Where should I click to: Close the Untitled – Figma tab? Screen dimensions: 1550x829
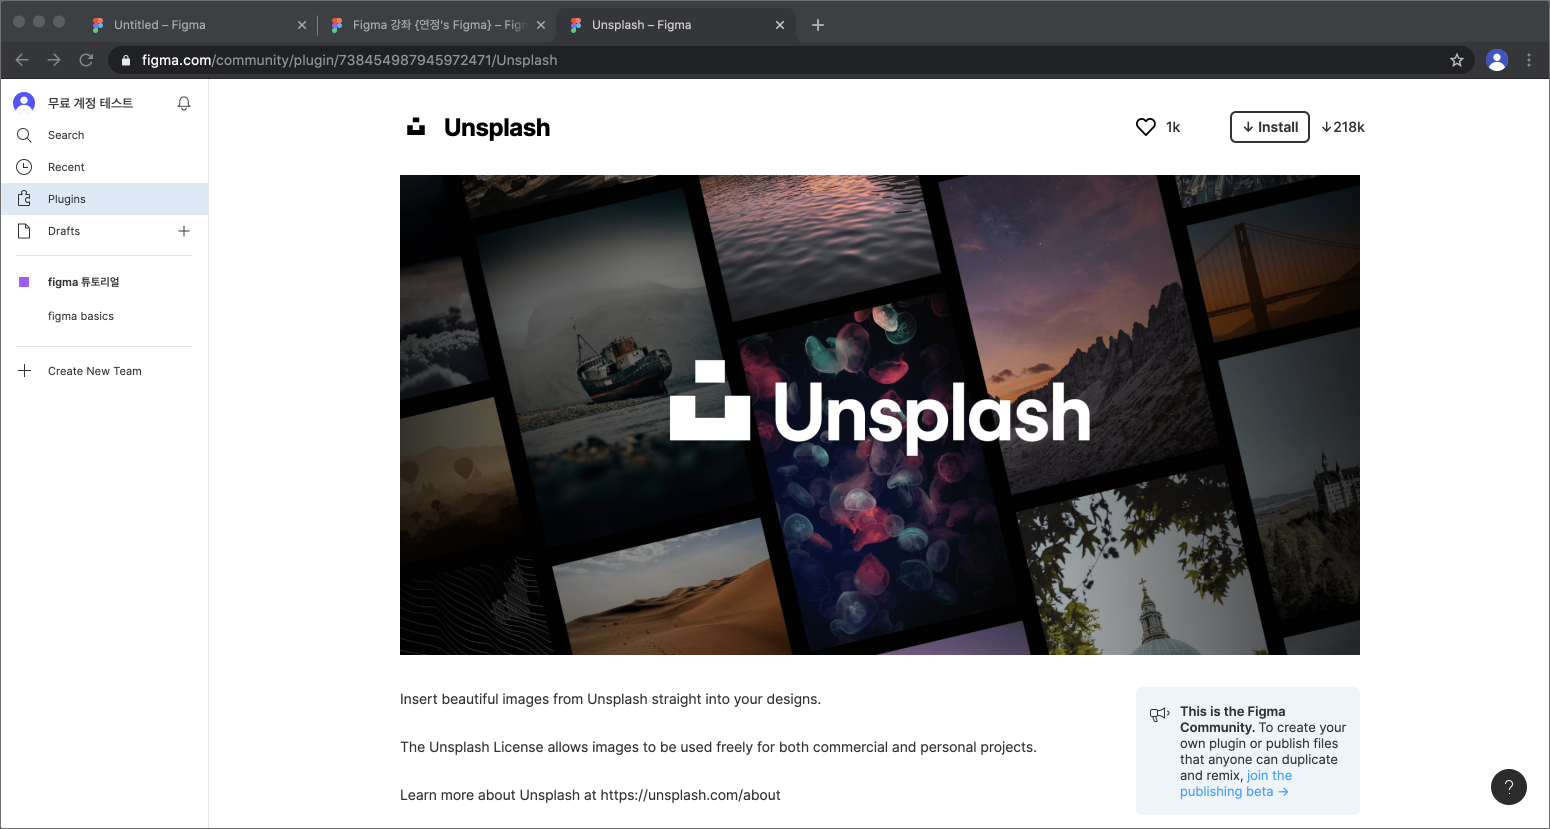302,25
